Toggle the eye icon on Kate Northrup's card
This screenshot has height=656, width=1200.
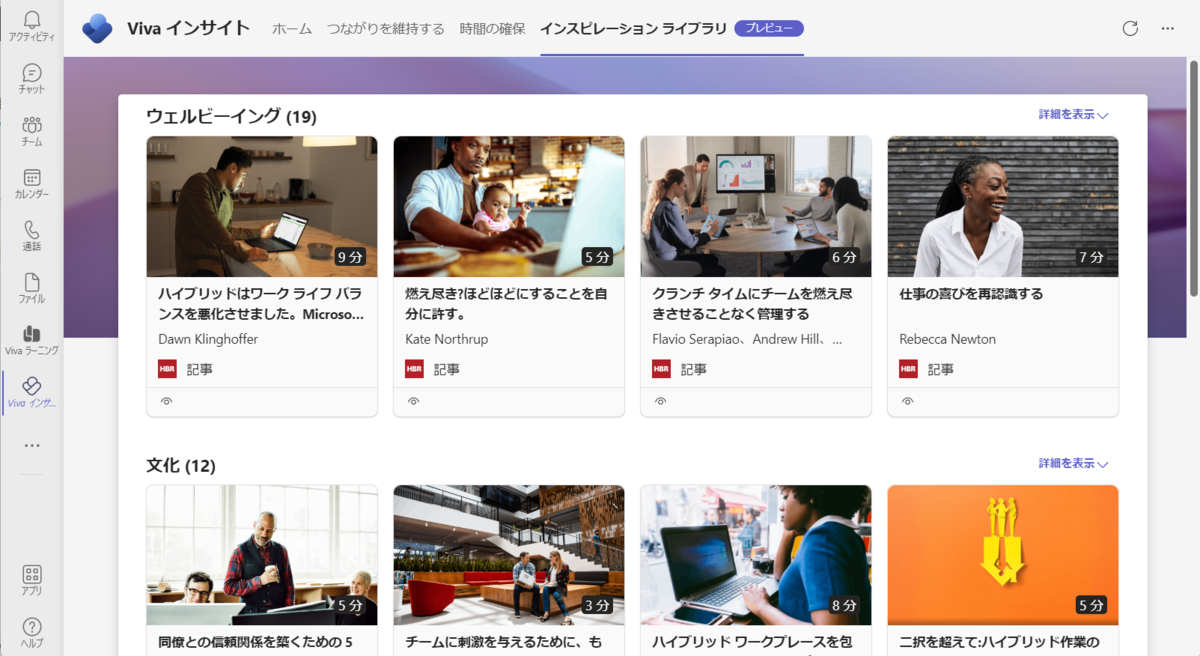tap(413, 401)
